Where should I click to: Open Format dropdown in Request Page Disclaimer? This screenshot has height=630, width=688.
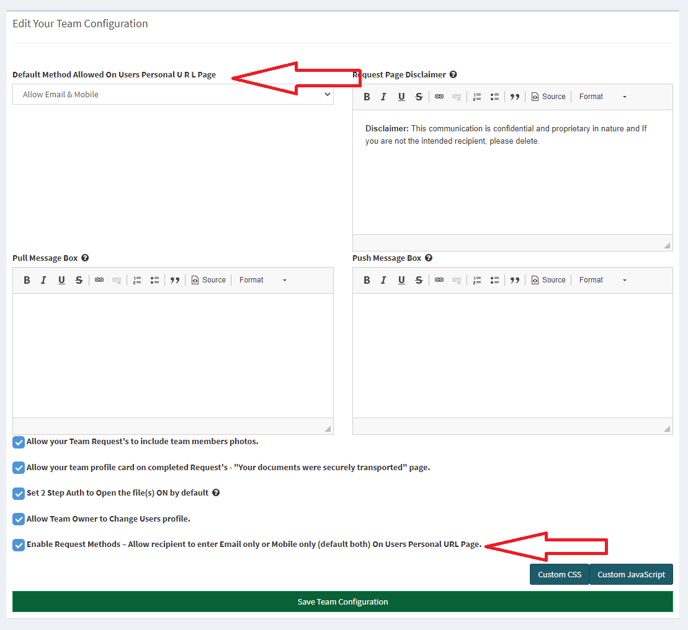602,97
